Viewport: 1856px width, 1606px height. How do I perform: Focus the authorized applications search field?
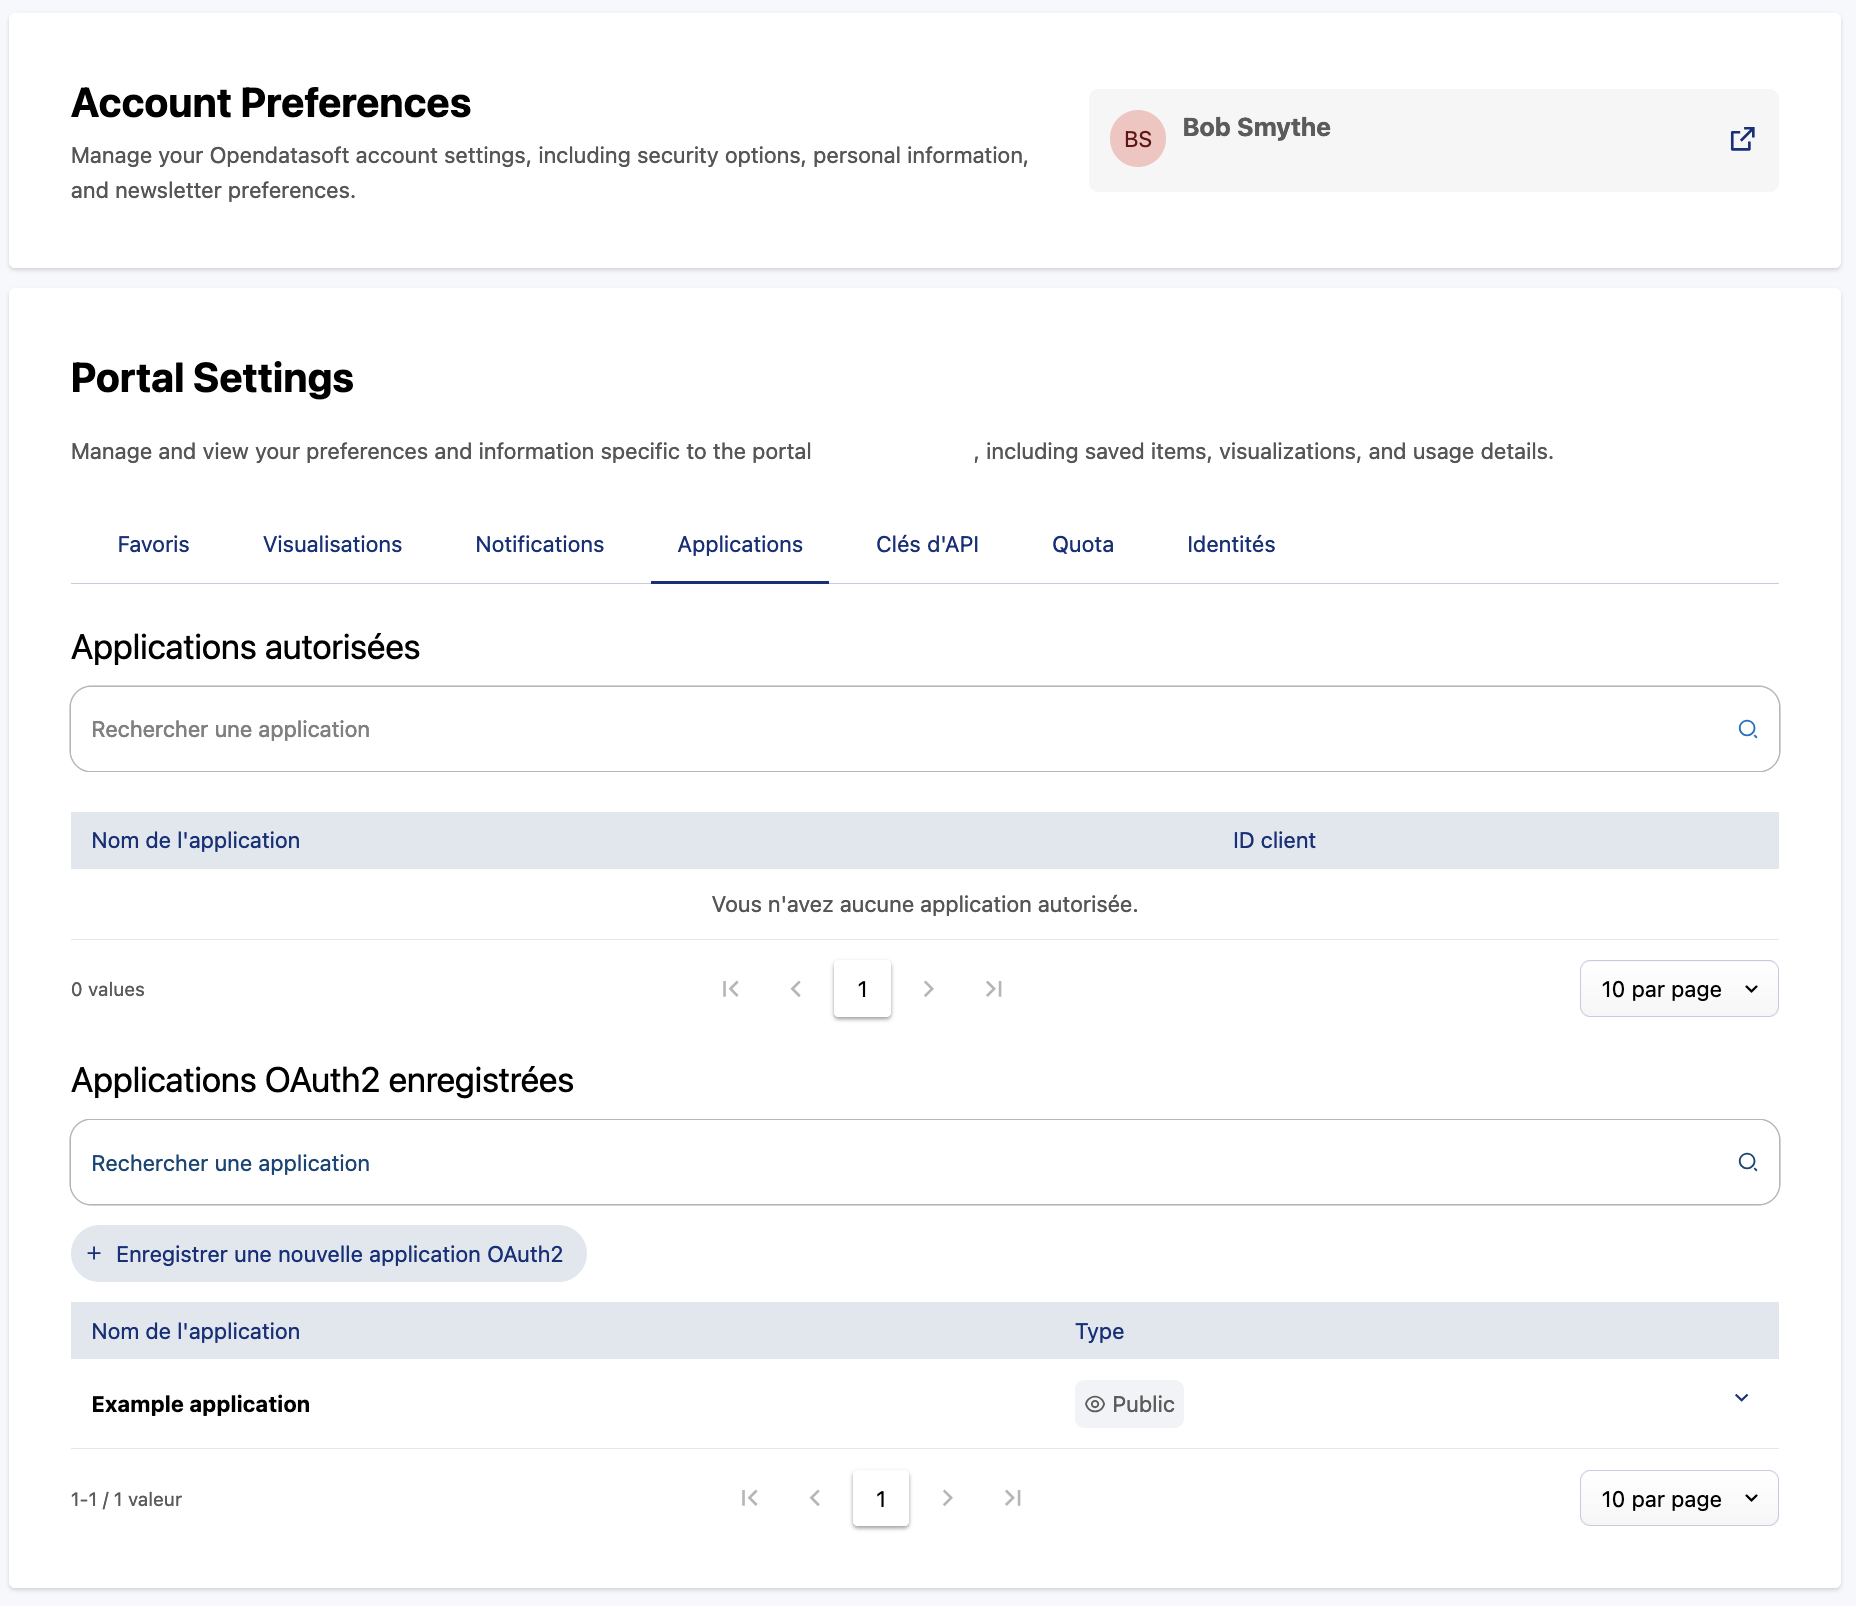click(x=900, y=729)
